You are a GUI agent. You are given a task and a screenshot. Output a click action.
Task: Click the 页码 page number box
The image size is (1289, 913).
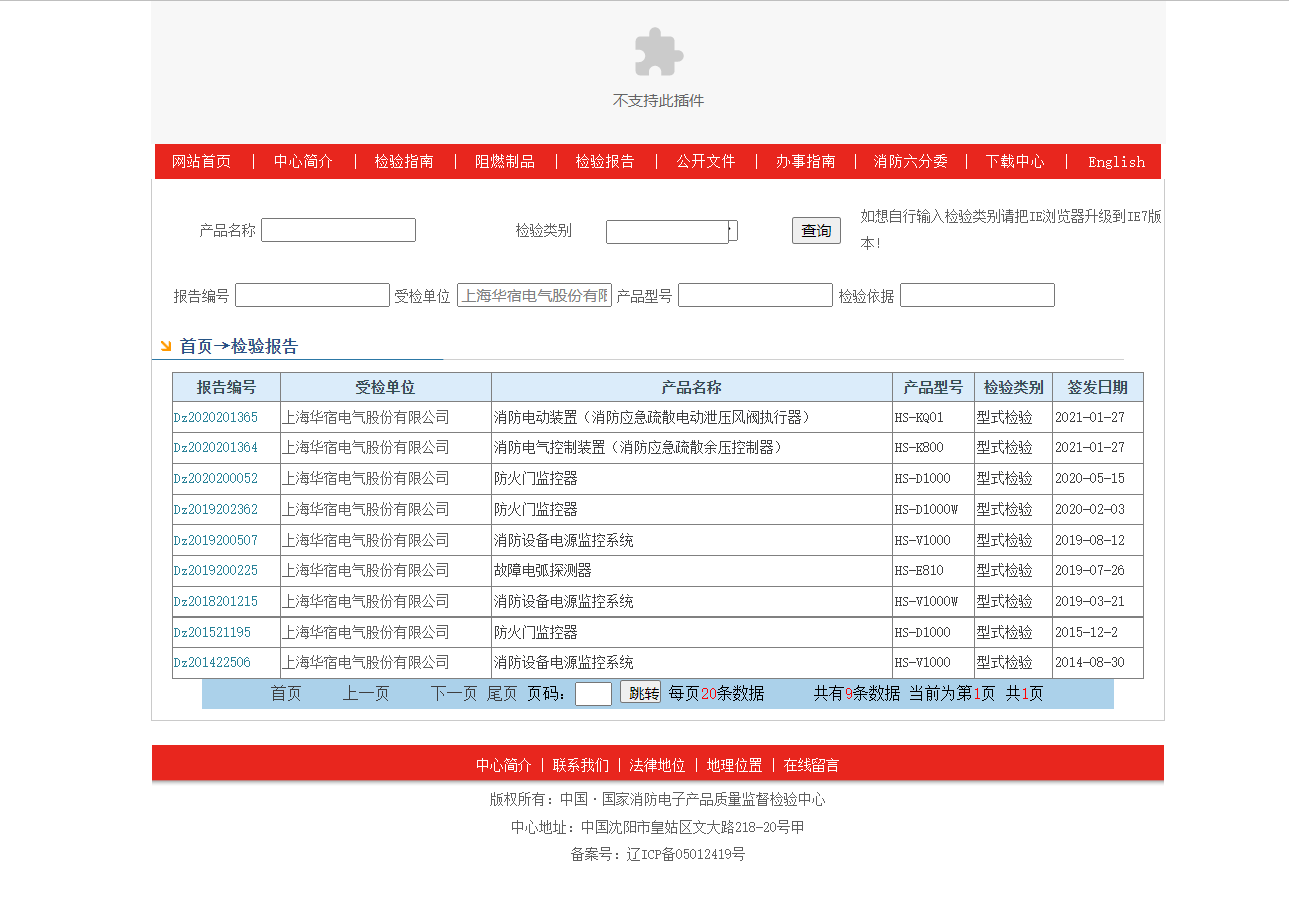pos(593,694)
